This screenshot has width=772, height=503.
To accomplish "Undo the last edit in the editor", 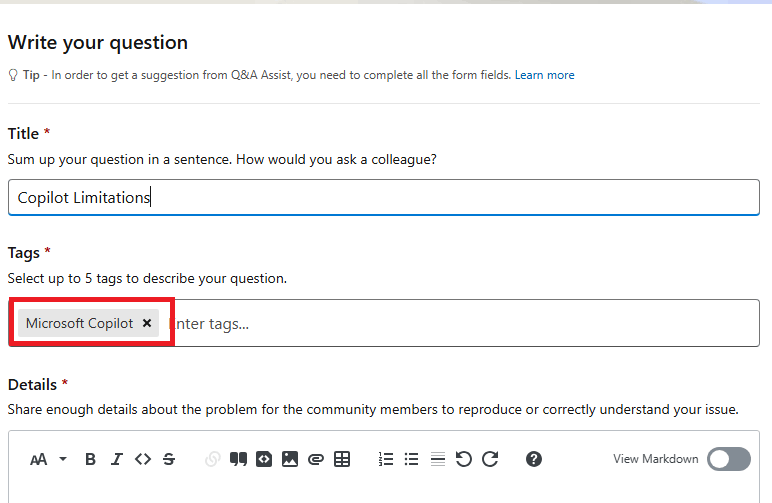I will [463, 459].
